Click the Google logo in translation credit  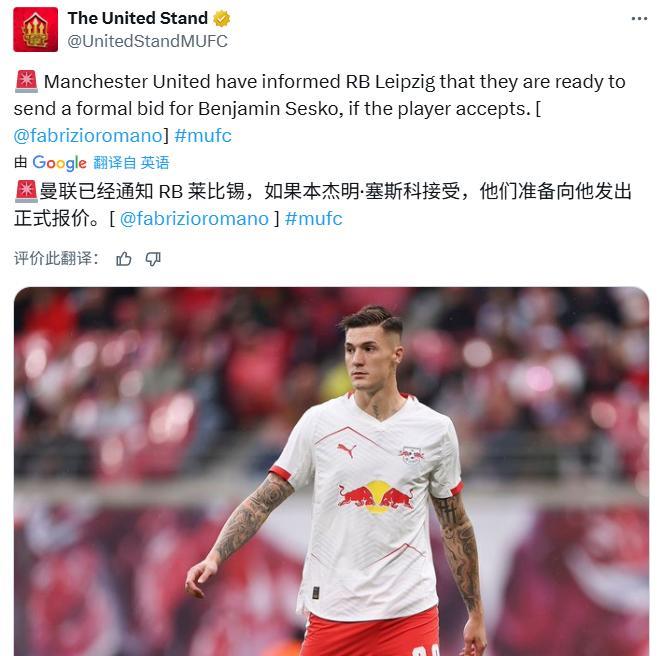pyautogui.click(x=60, y=163)
